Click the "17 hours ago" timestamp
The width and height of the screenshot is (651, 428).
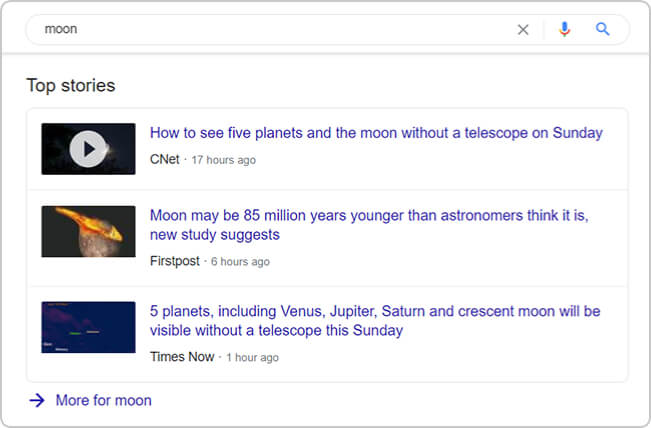[x=223, y=160]
